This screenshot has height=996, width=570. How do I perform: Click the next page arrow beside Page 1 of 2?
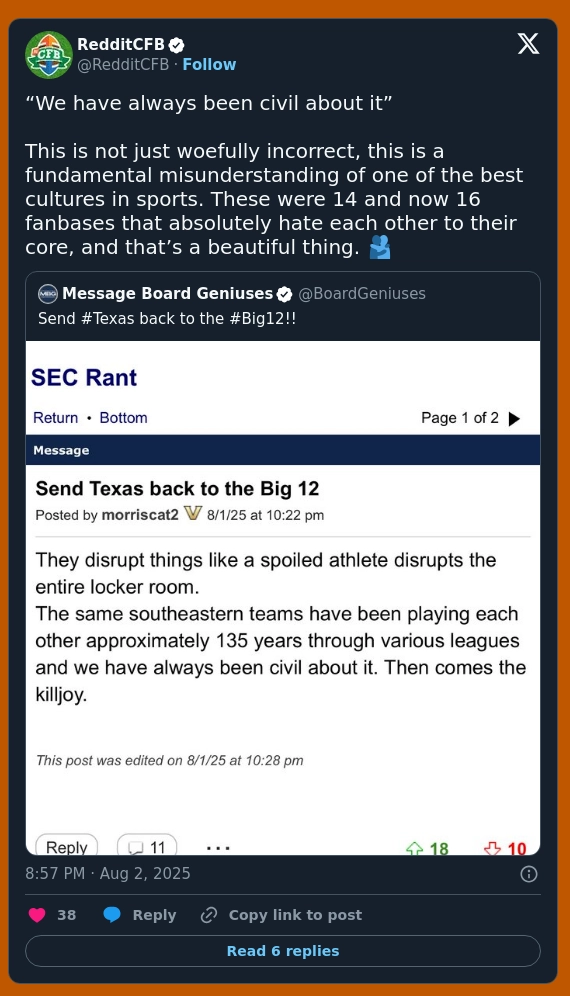pos(515,419)
